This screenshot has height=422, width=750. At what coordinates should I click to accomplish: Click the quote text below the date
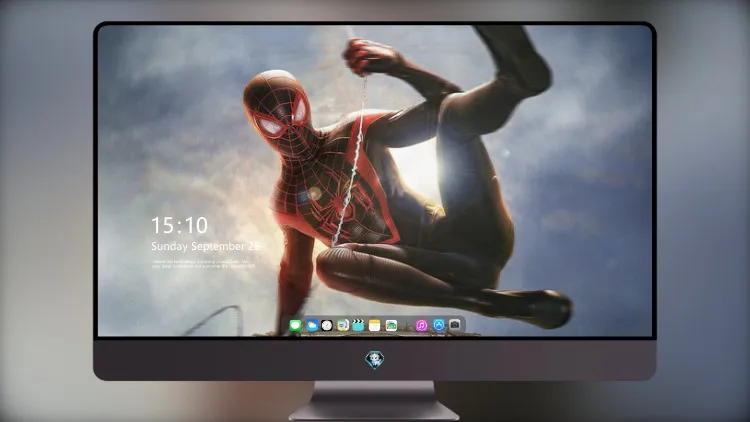[x=204, y=264]
